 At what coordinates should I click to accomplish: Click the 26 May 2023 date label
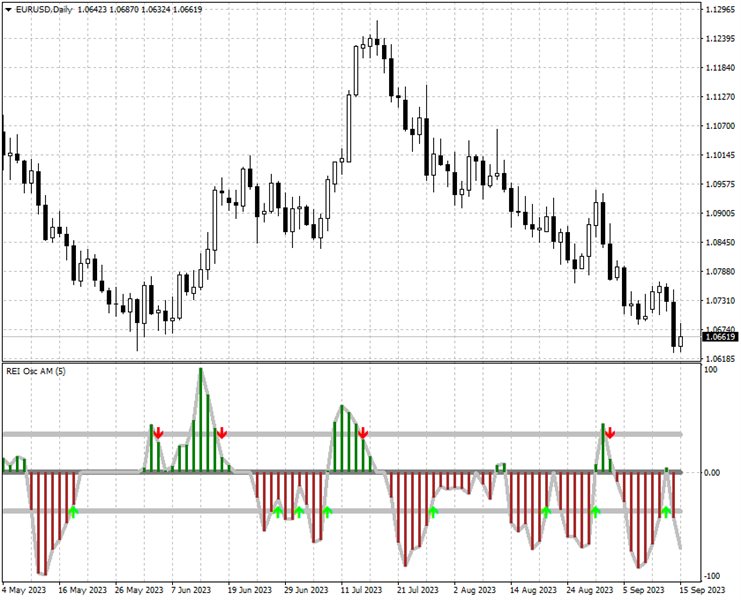click(x=139, y=590)
